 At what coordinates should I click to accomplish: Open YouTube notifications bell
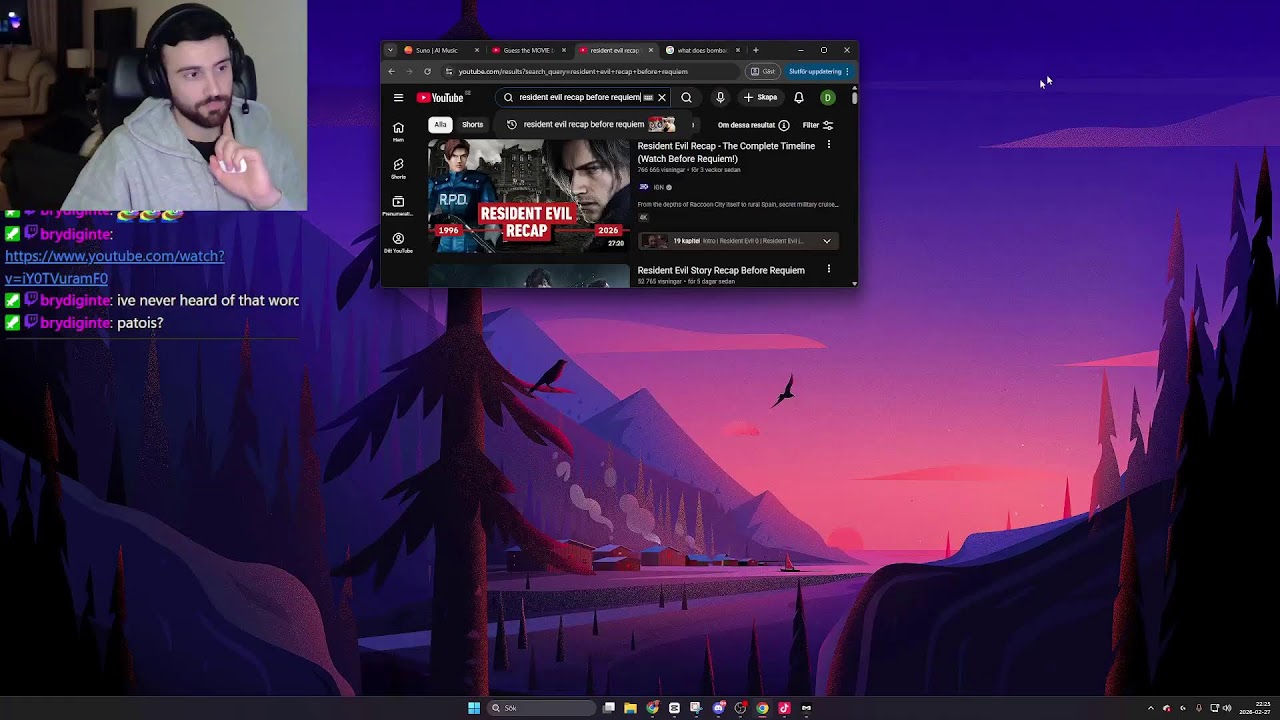tap(799, 98)
